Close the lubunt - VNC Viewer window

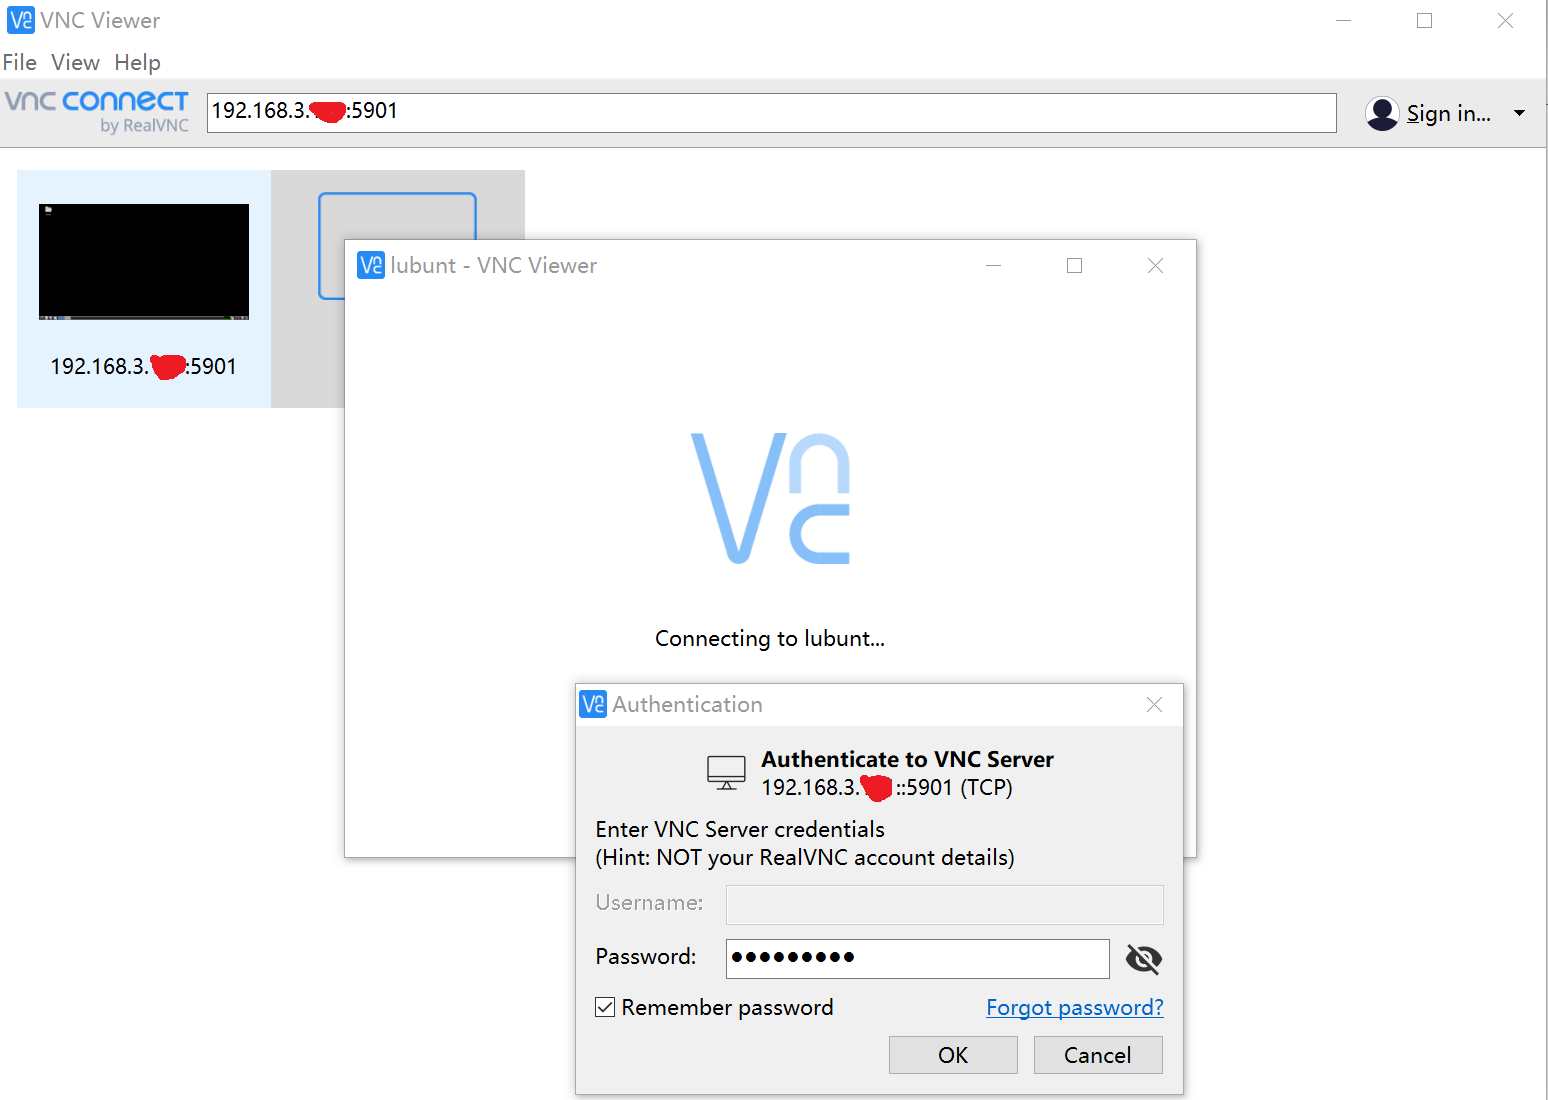click(1155, 265)
